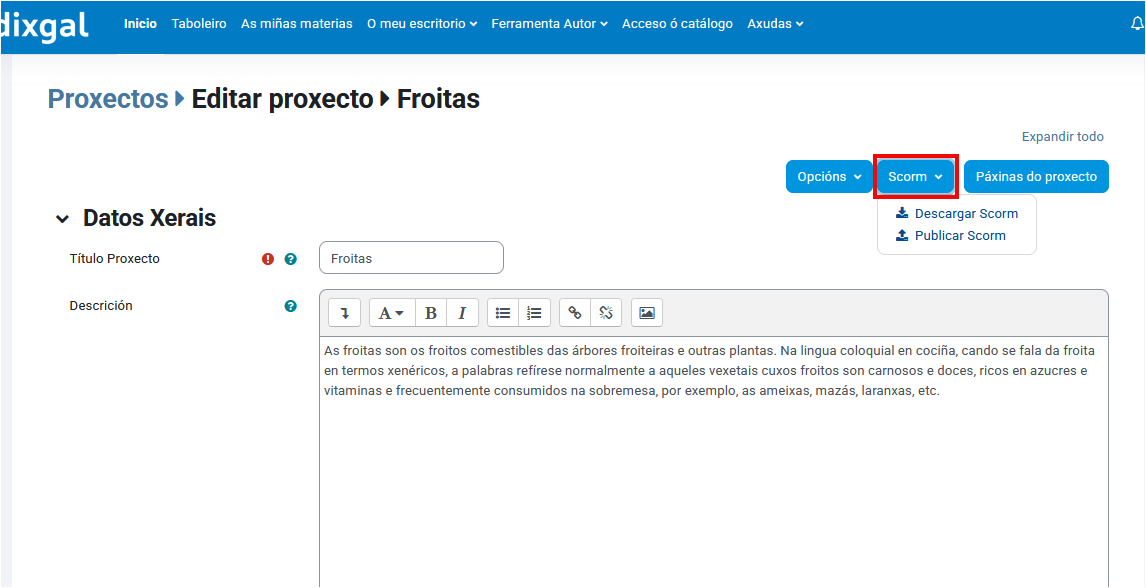The image size is (1146, 588).
Task: Select Descargar Scorm from the menu
Action: 957,214
